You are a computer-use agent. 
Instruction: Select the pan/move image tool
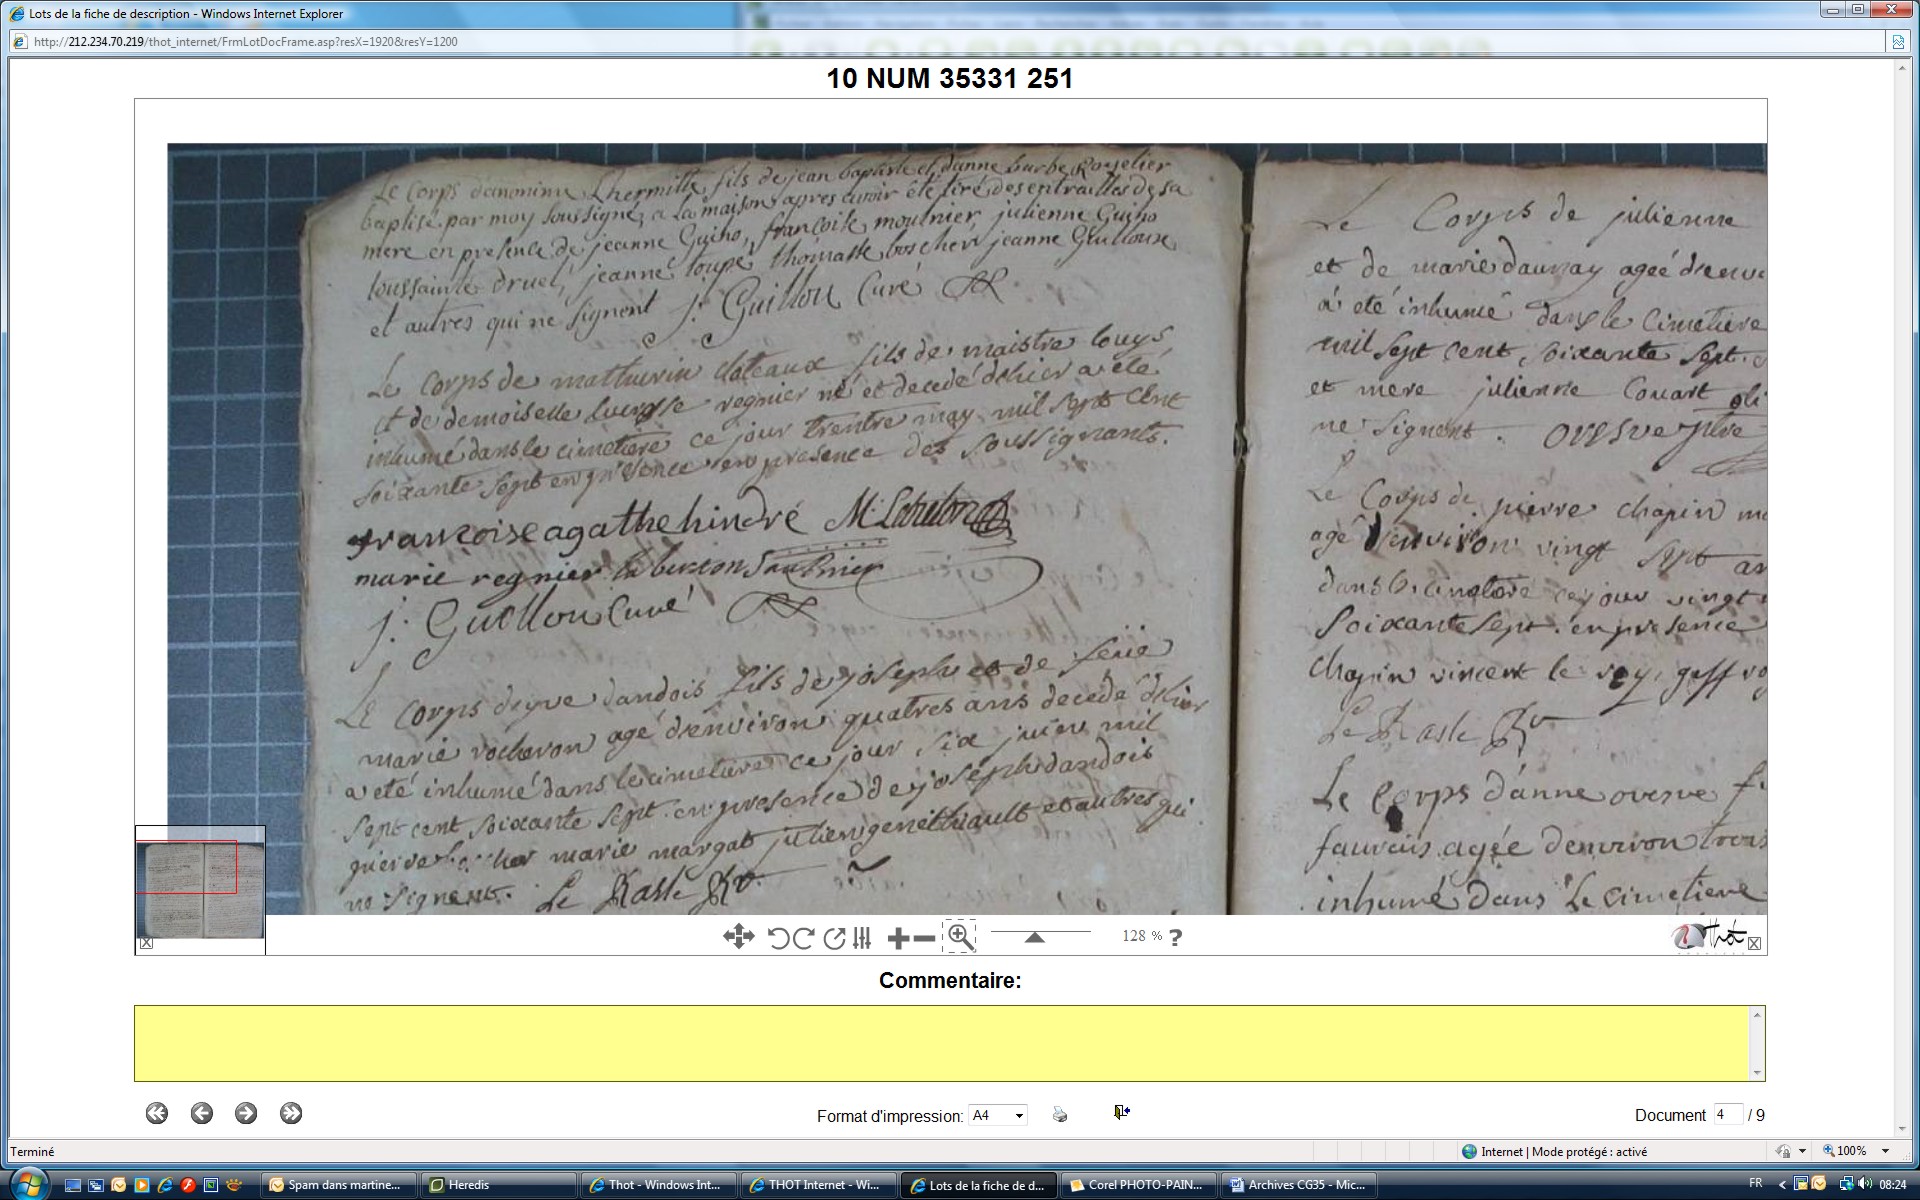738,937
